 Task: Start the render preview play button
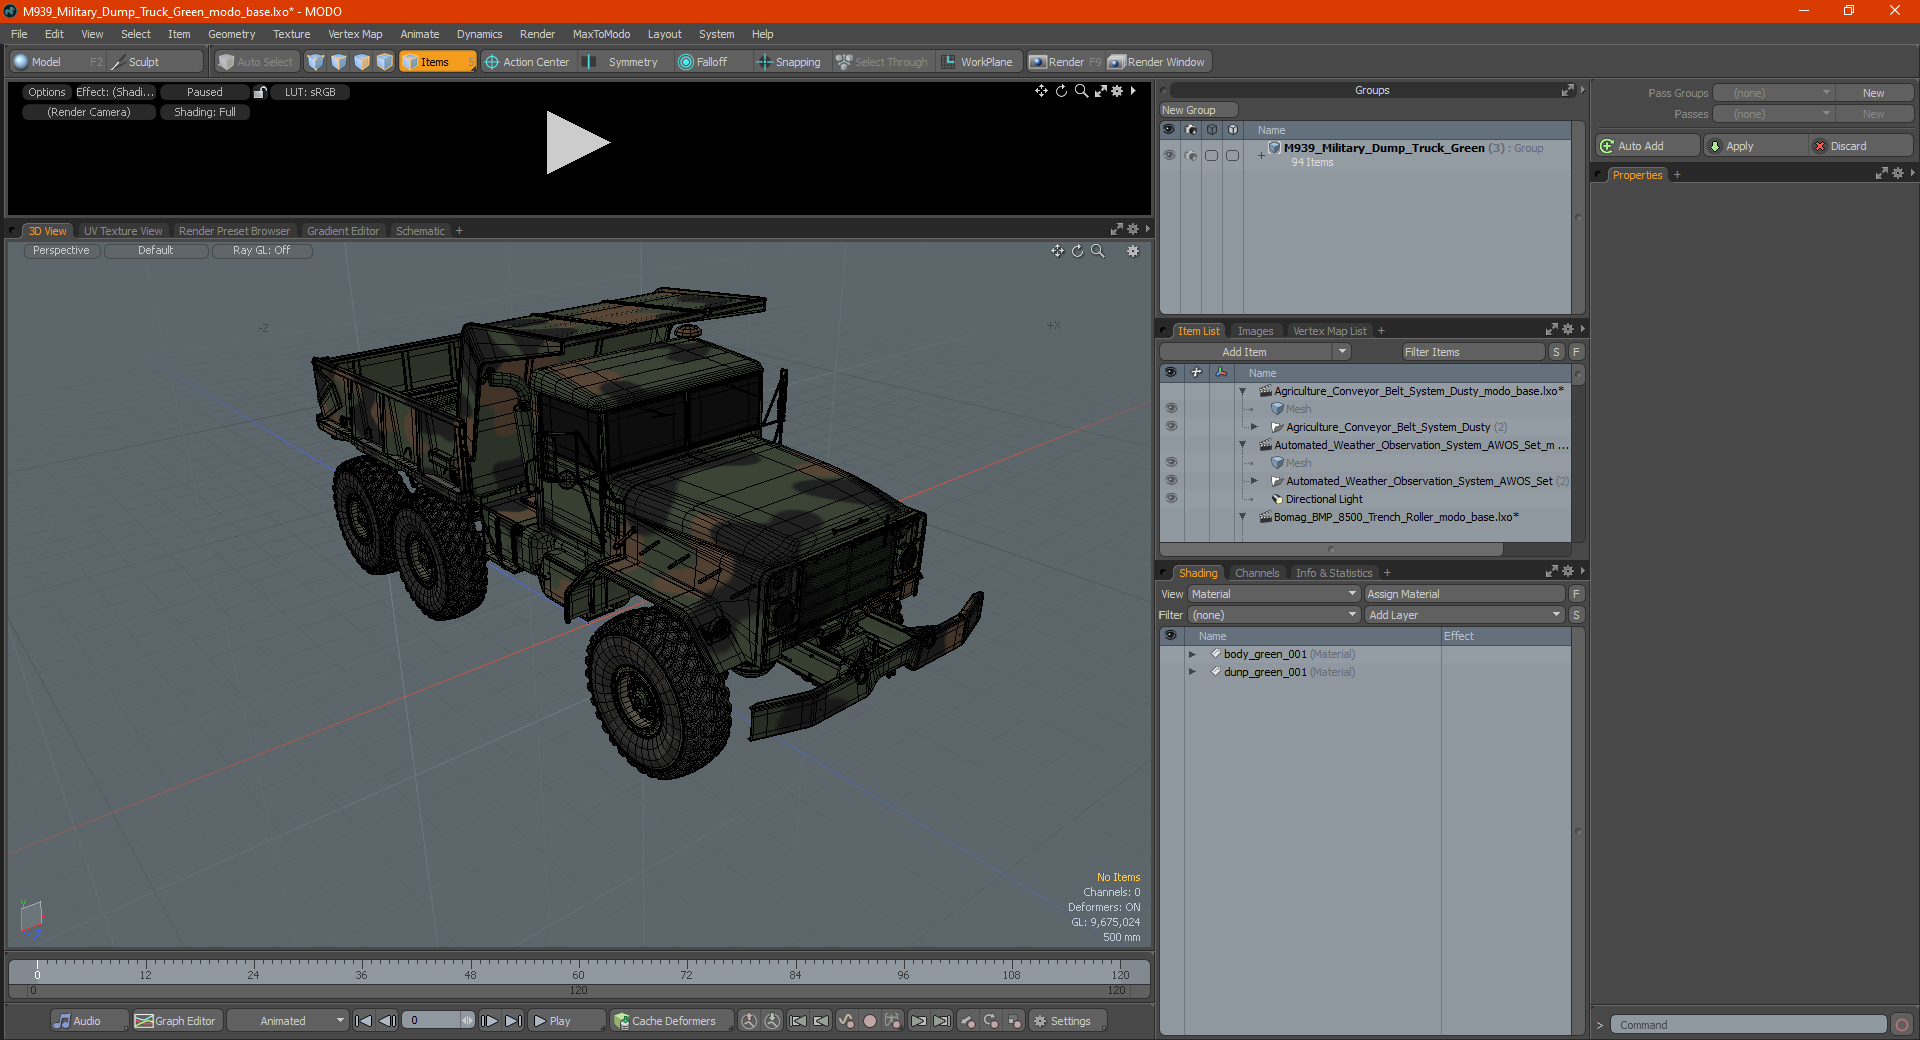[x=577, y=143]
